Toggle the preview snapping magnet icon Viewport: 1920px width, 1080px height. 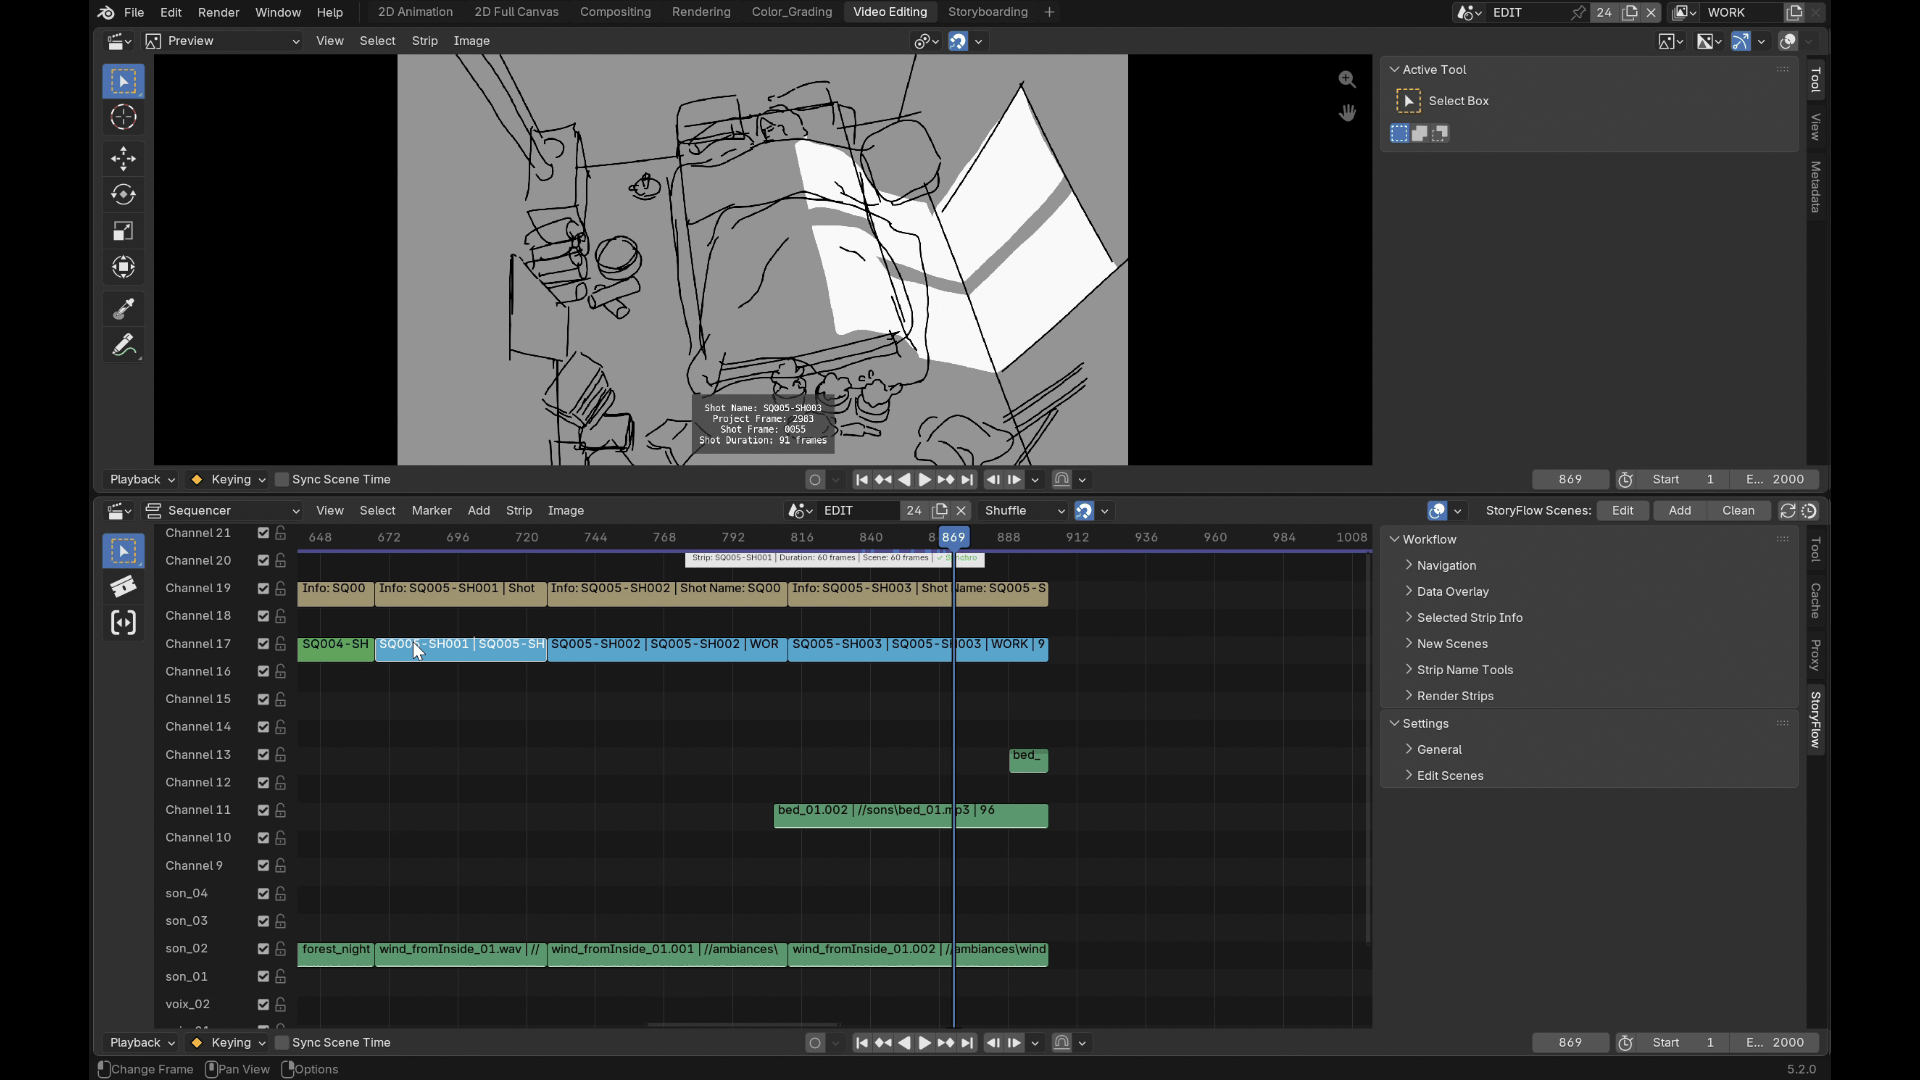point(958,41)
